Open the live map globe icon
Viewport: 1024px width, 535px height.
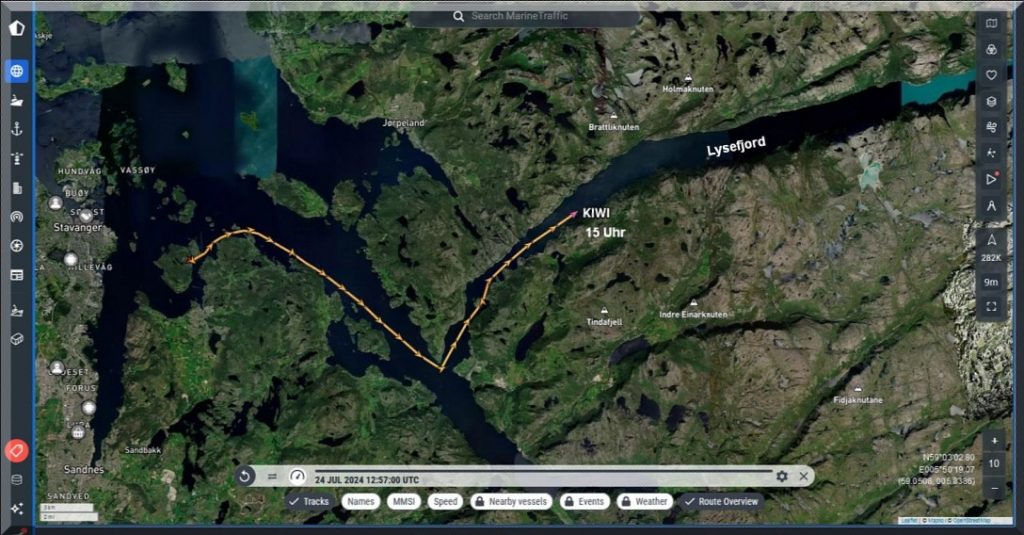pyautogui.click(x=17, y=71)
